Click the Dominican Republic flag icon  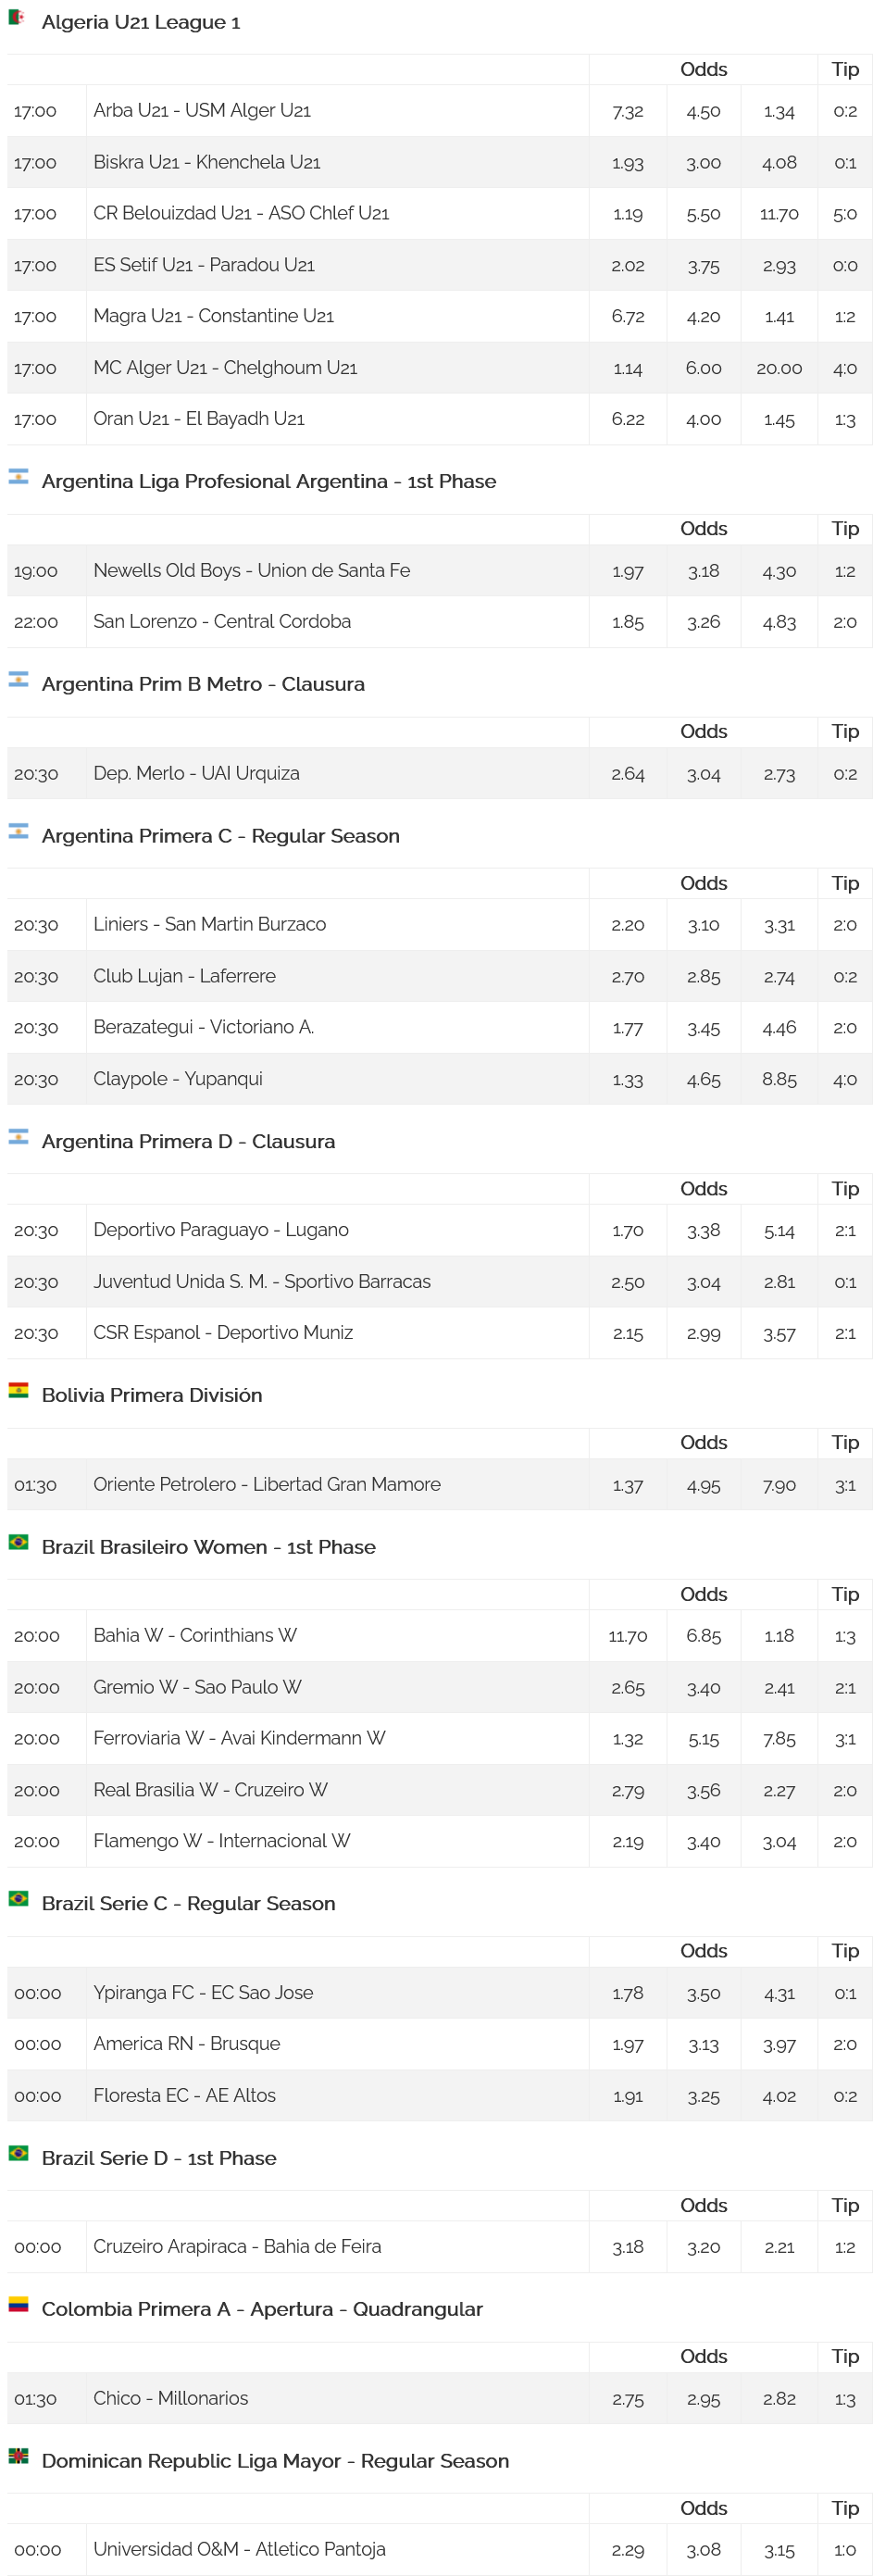pos(18,2456)
